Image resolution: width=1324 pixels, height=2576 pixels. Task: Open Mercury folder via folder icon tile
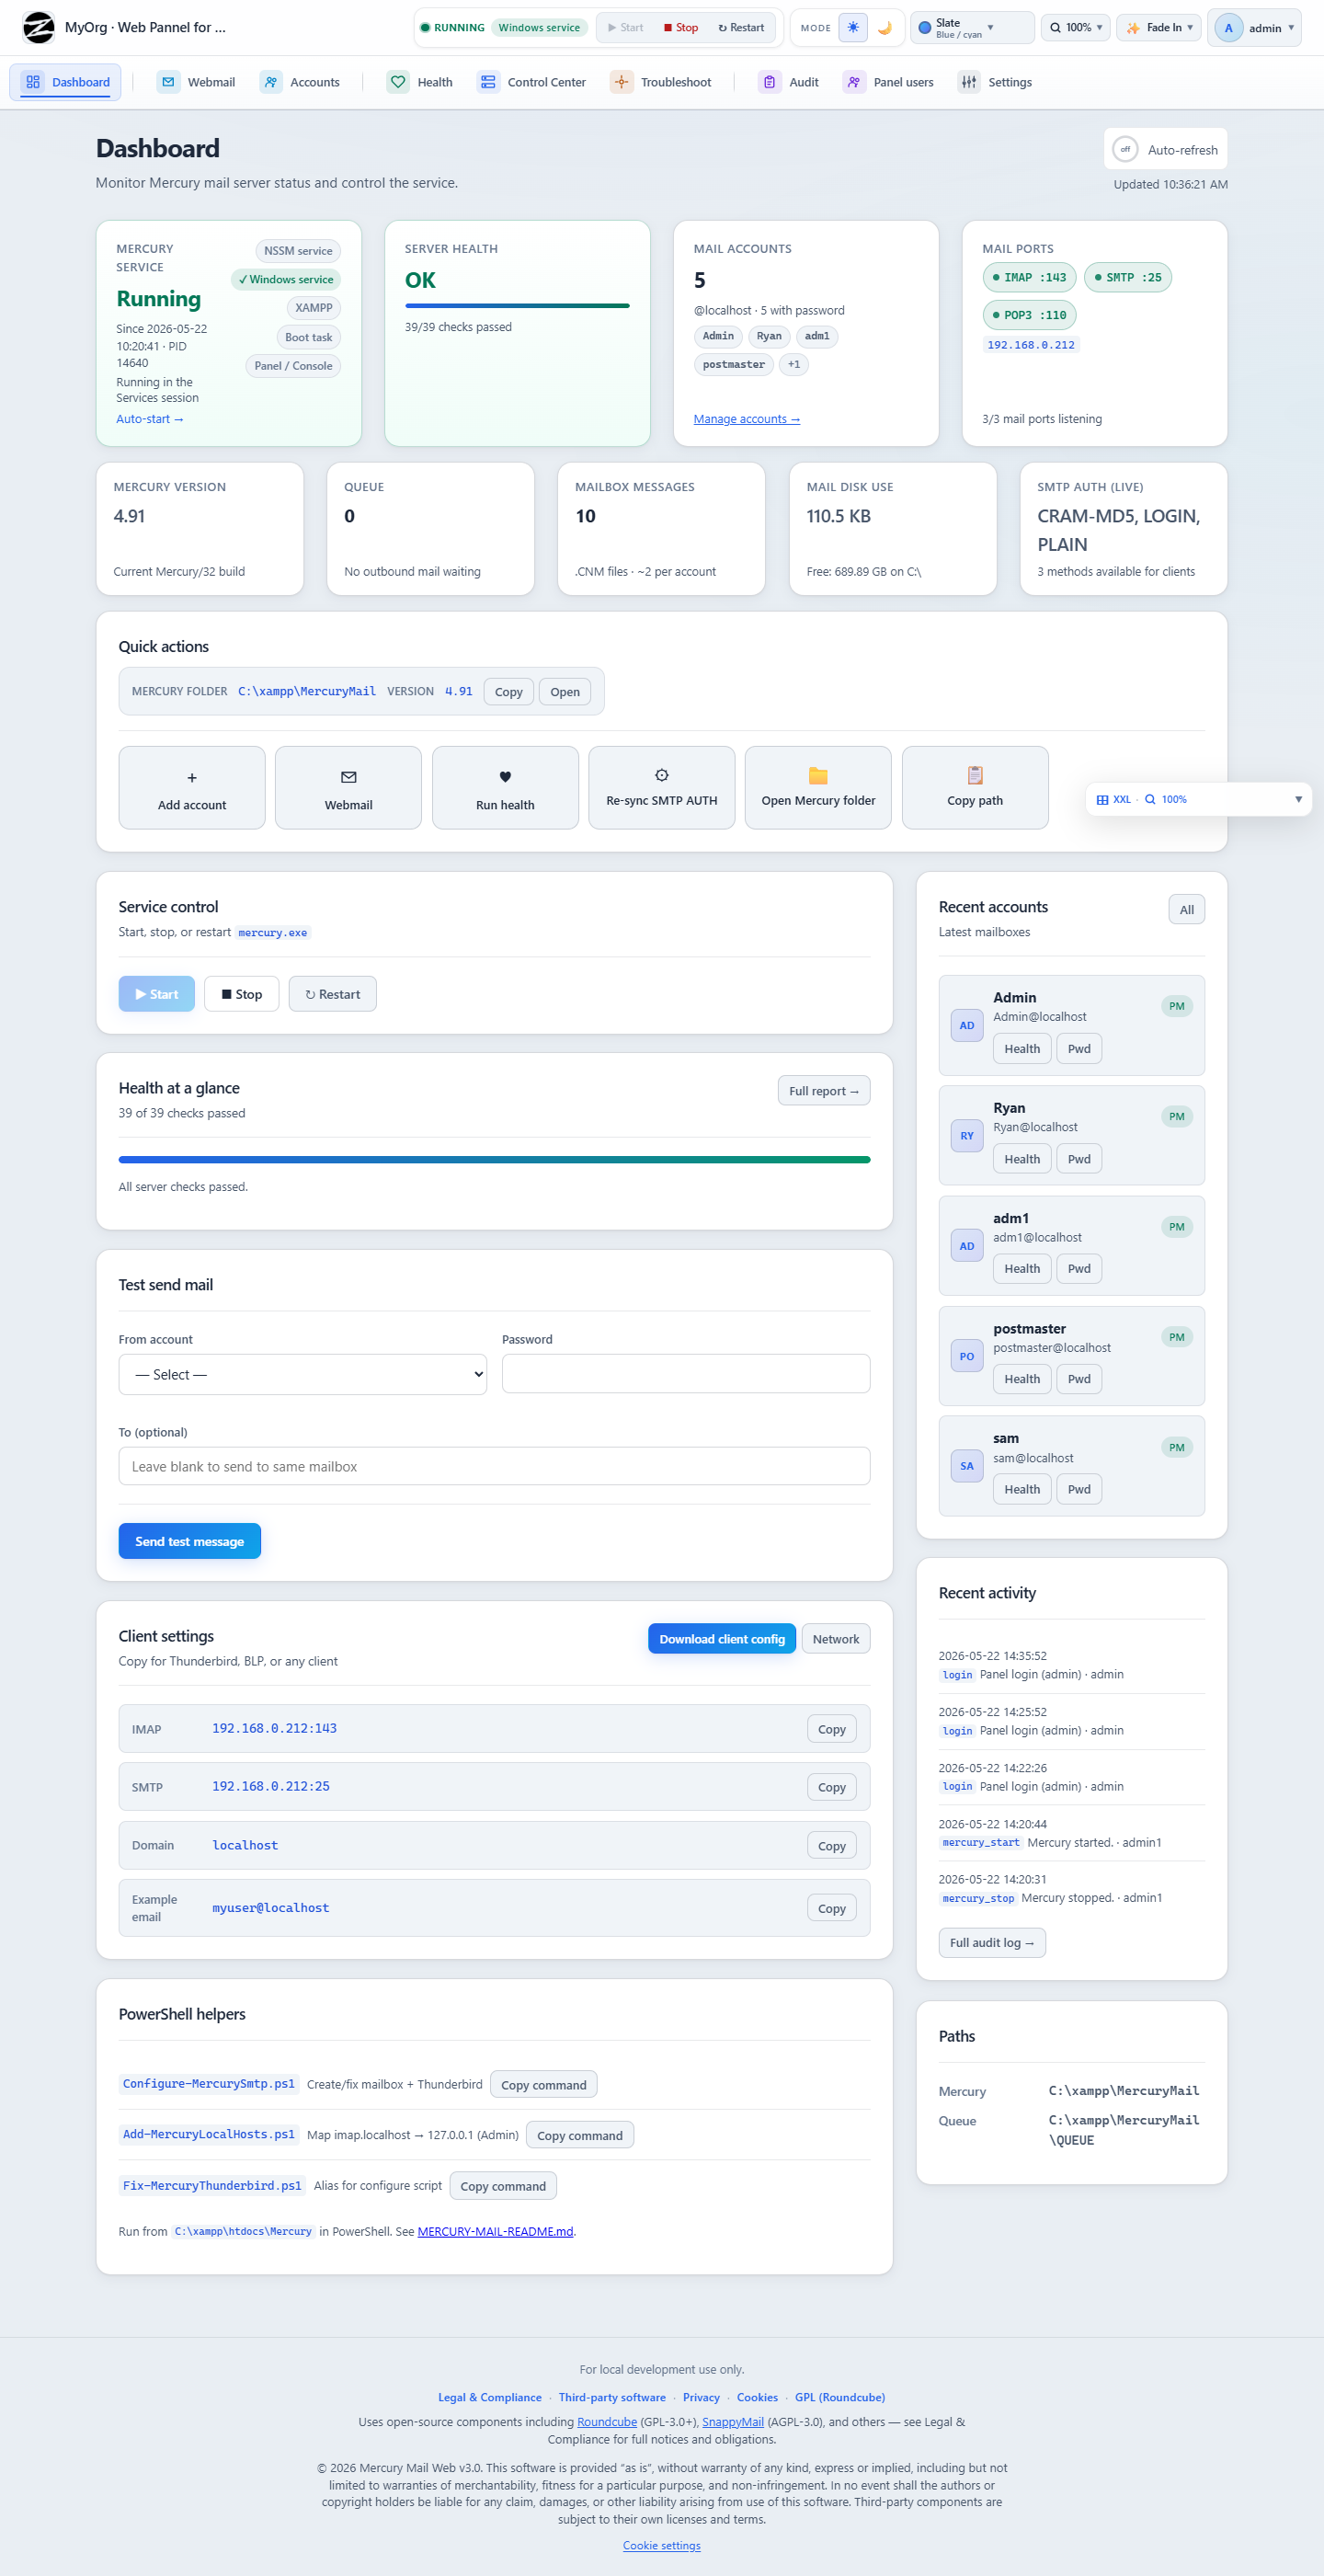[x=818, y=788]
